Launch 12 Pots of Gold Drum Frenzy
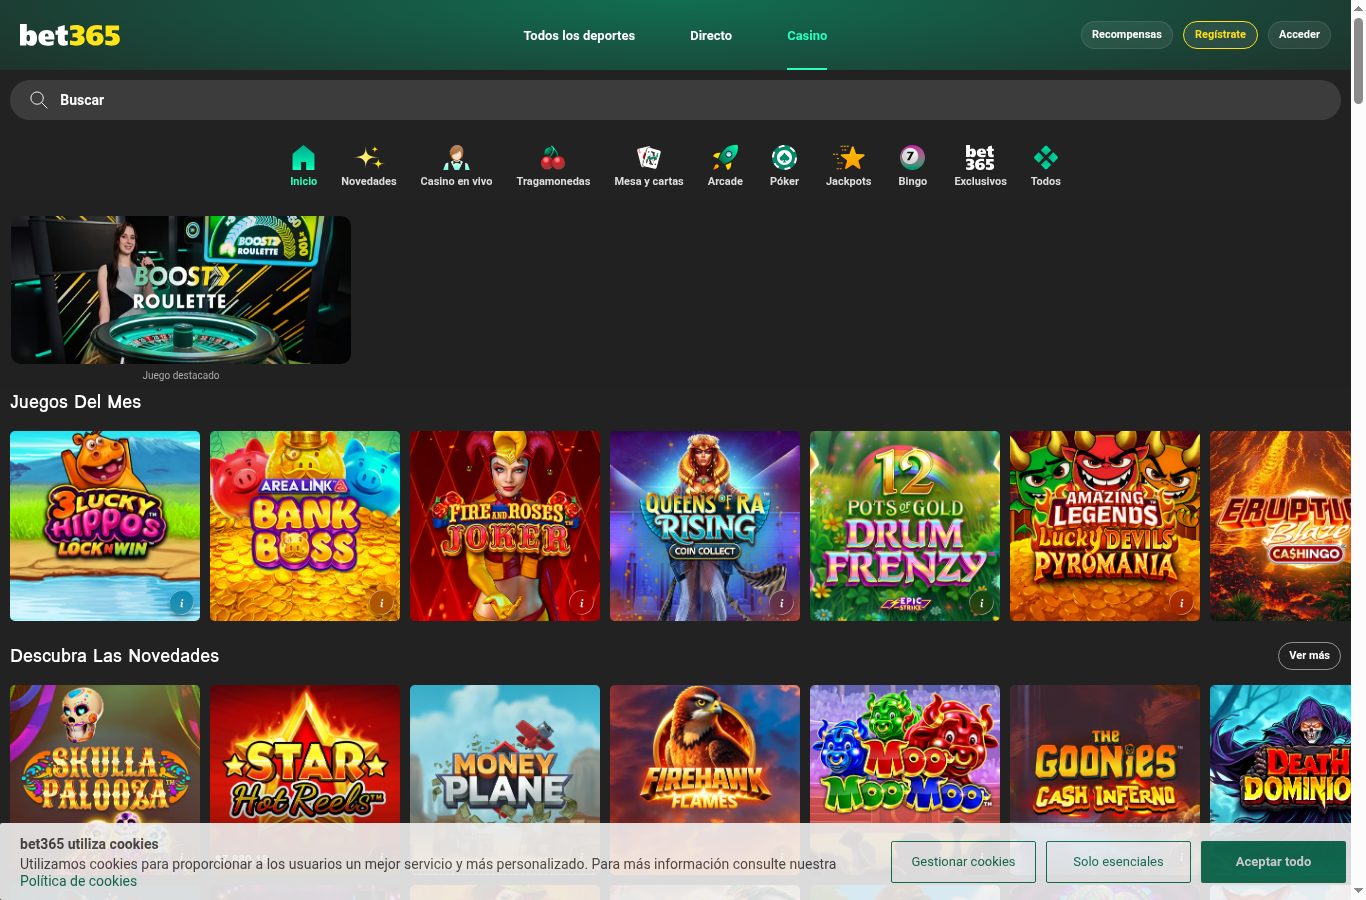The width and height of the screenshot is (1366, 900). point(905,526)
